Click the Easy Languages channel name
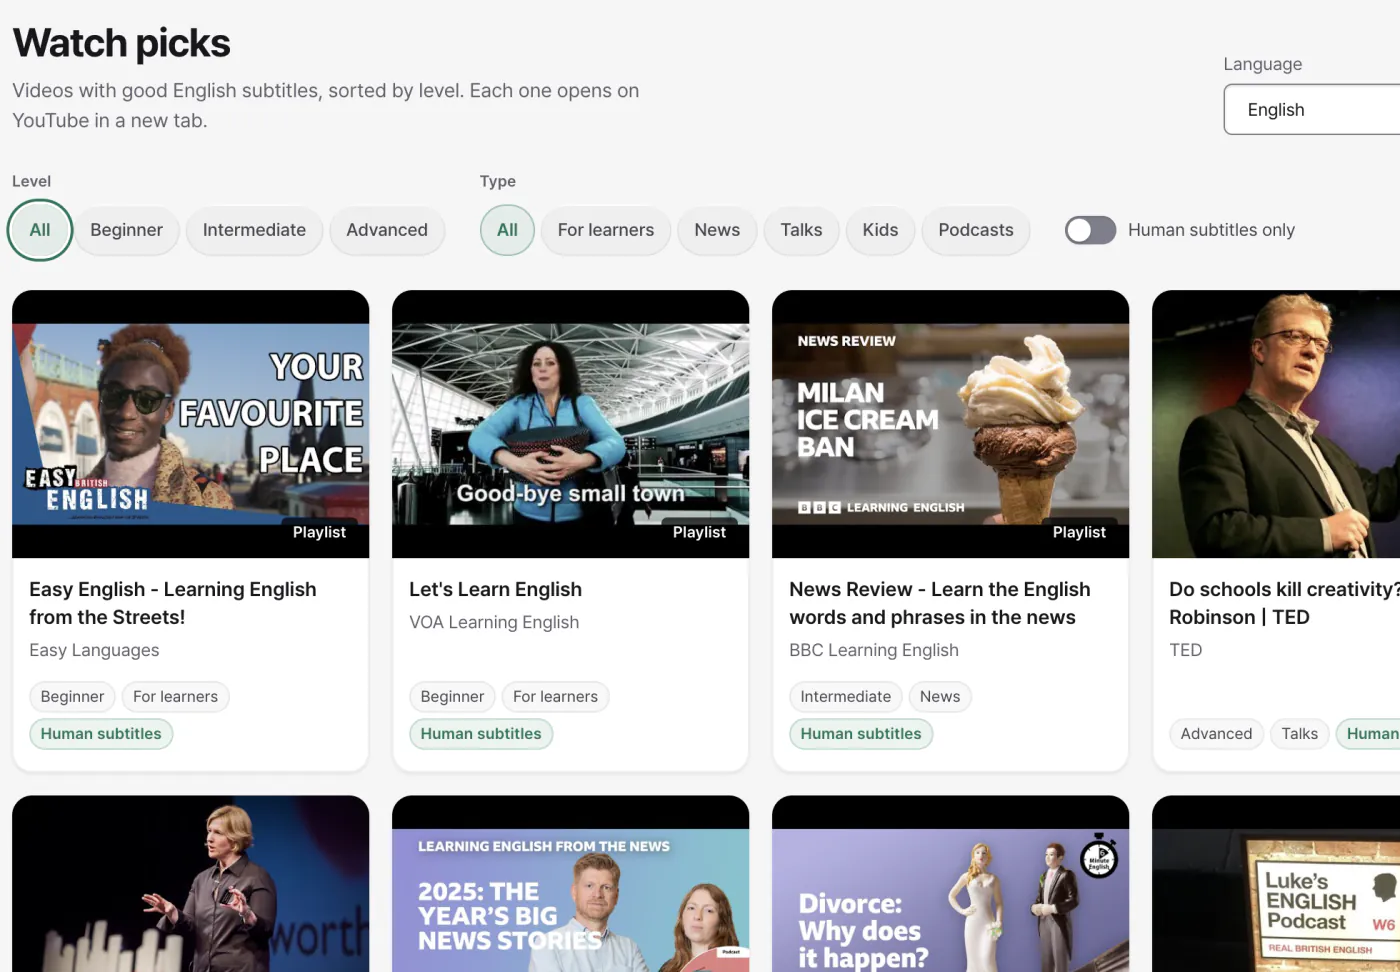The height and width of the screenshot is (972, 1400). pos(94,650)
